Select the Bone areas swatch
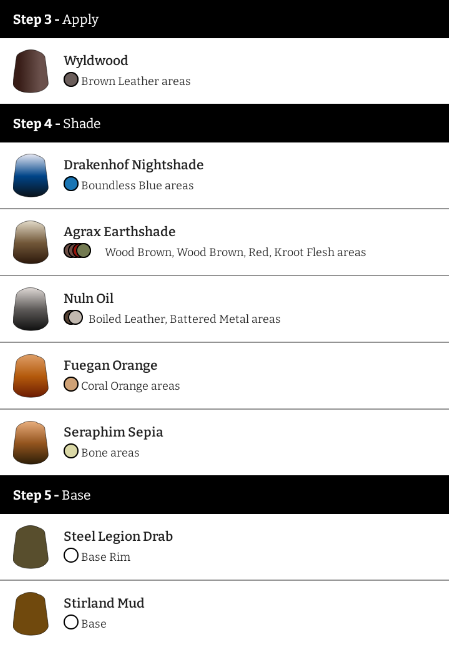Viewport: 449px width, 645px height. tap(71, 451)
